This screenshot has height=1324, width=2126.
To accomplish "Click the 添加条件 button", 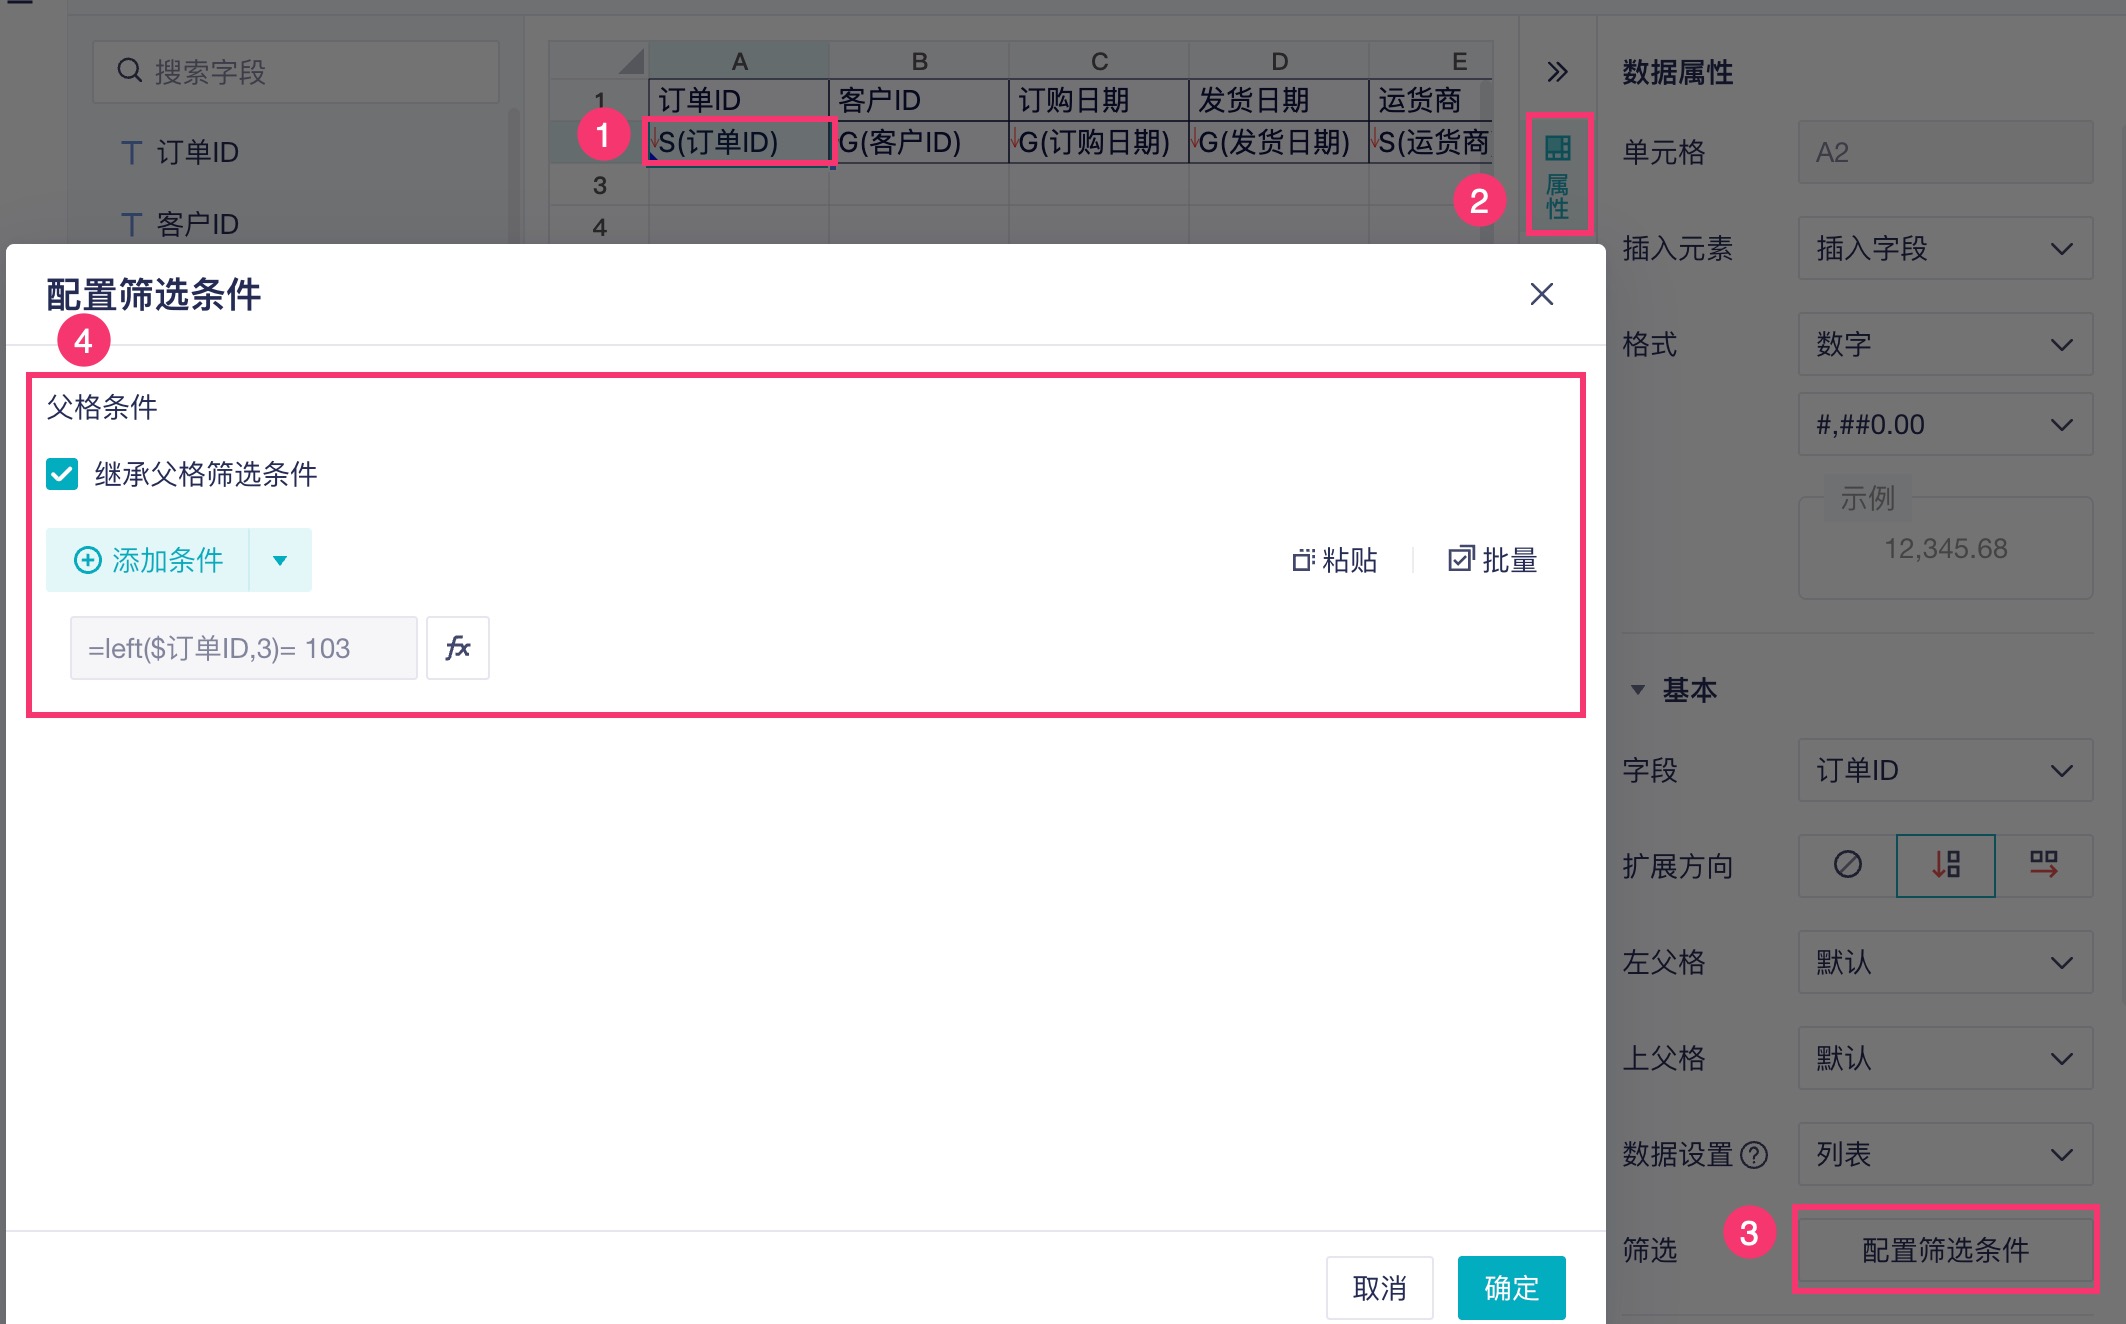I will [148, 560].
